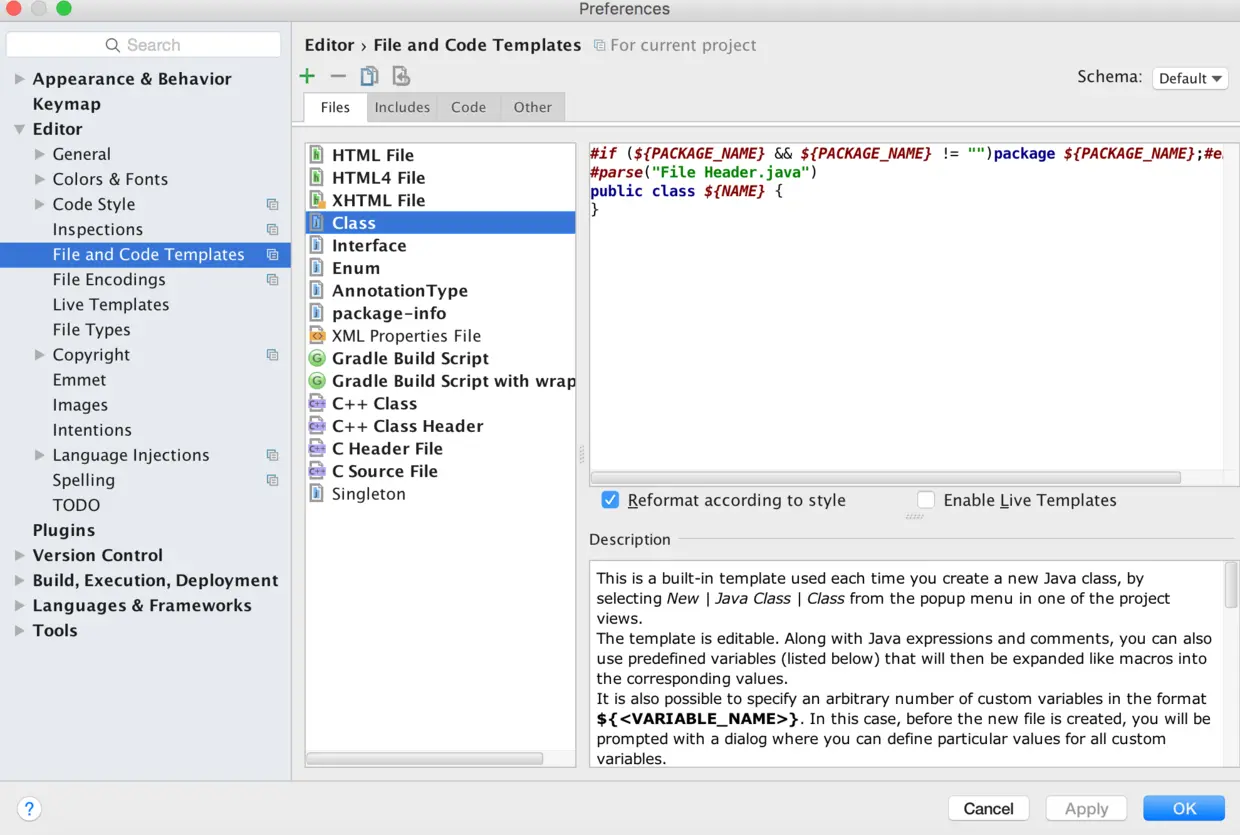The height and width of the screenshot is (835, 1240).
Task: Collapse the Editor section
Action: click(19, 129)
